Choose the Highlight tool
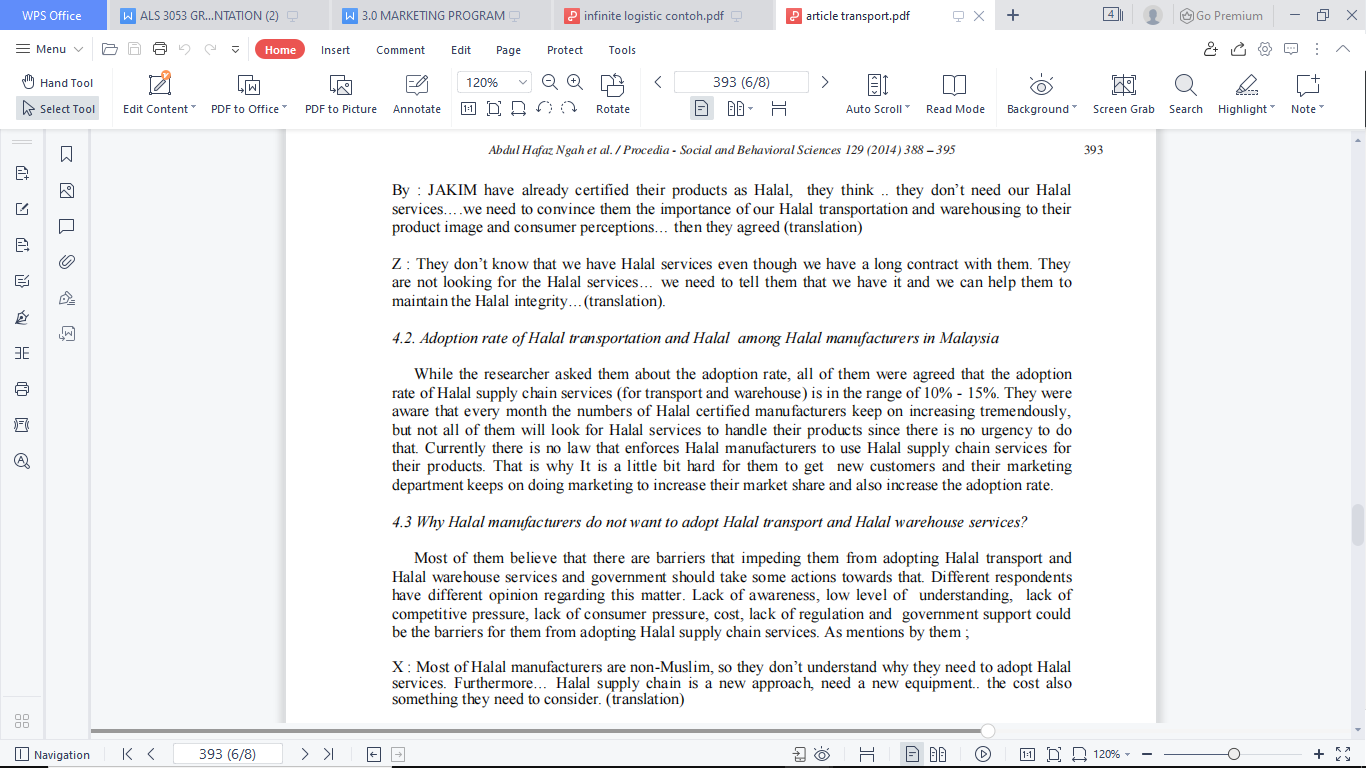1366x768 pixels. pyautogui.click(x=1246, y=94)
